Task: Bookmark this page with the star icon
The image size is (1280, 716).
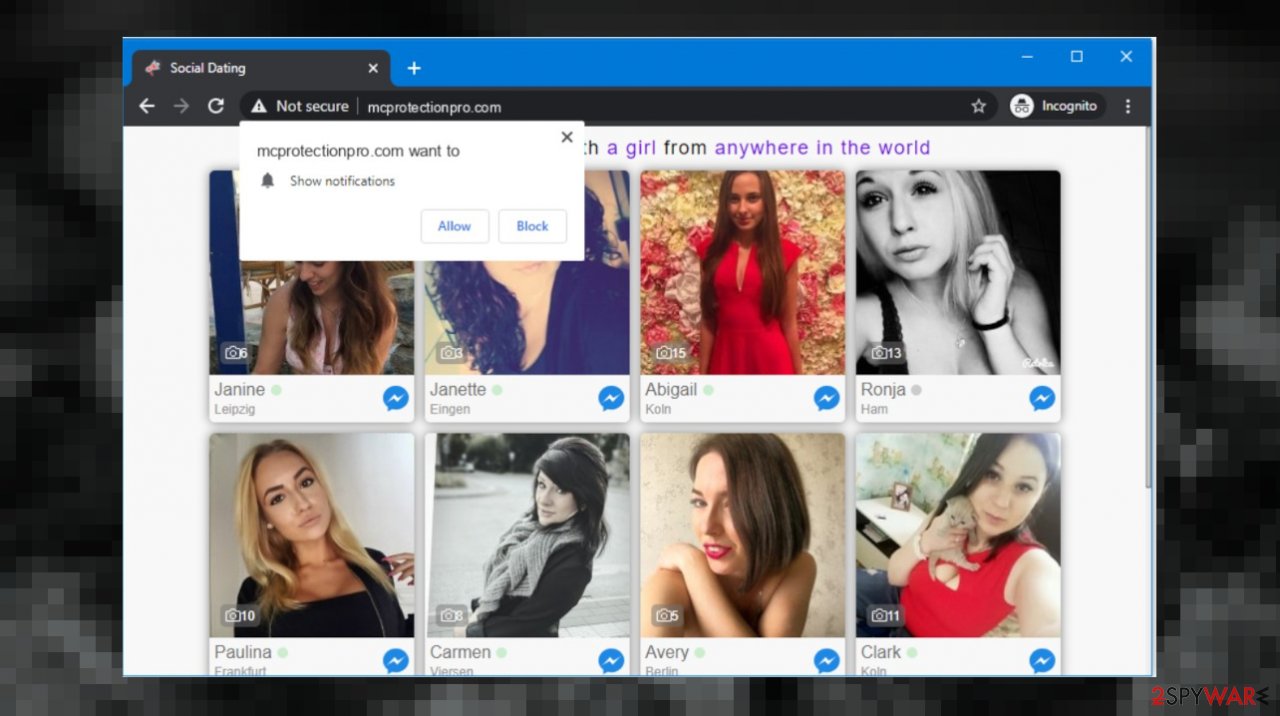Action: tap(978, 106)
